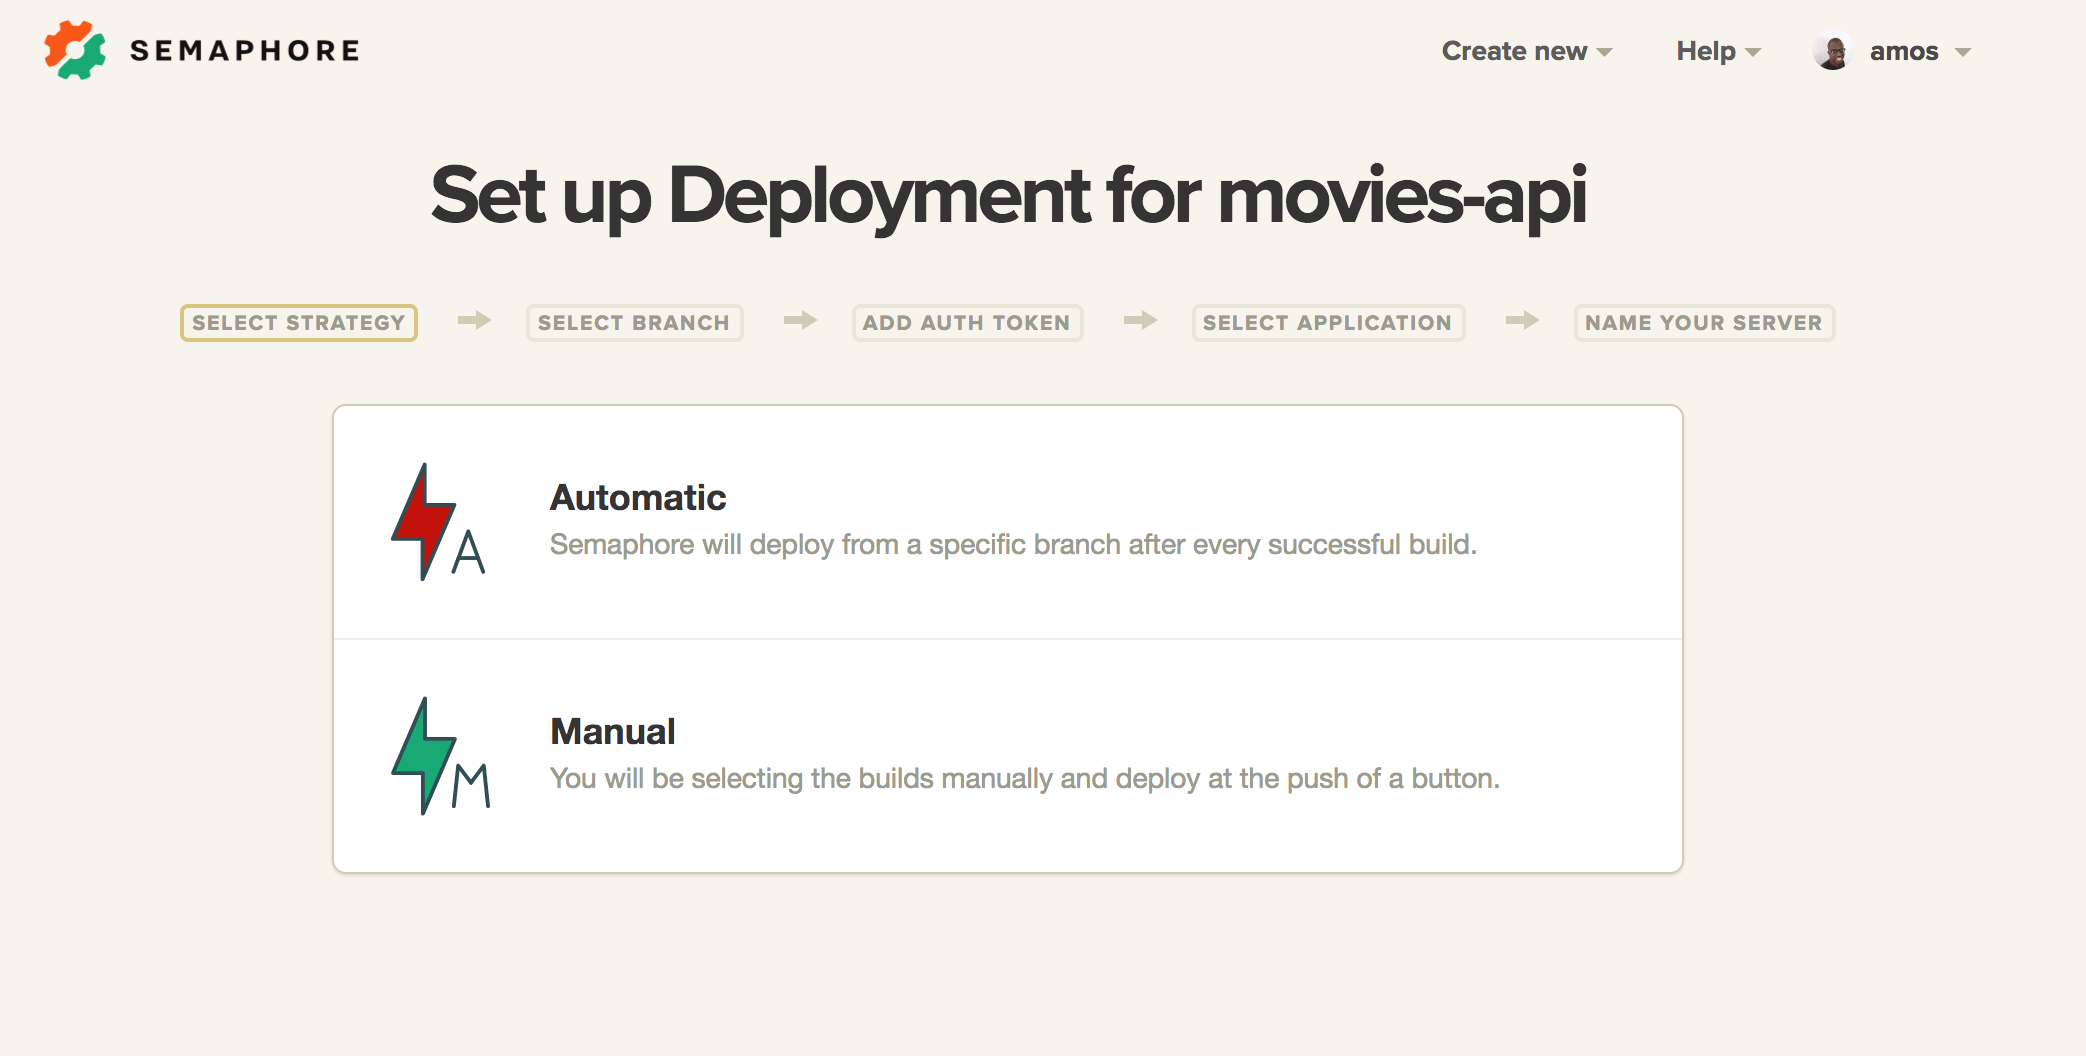This screenshot has height=1056, width=2086.
Task: Expand the amos account dropdown arrow
Action: [1962, 53]
